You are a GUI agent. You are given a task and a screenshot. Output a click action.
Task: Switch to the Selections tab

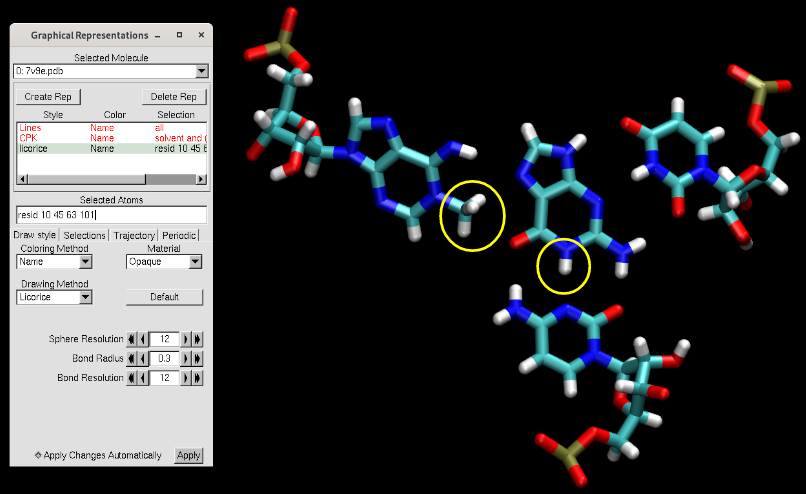click(84, 235)
